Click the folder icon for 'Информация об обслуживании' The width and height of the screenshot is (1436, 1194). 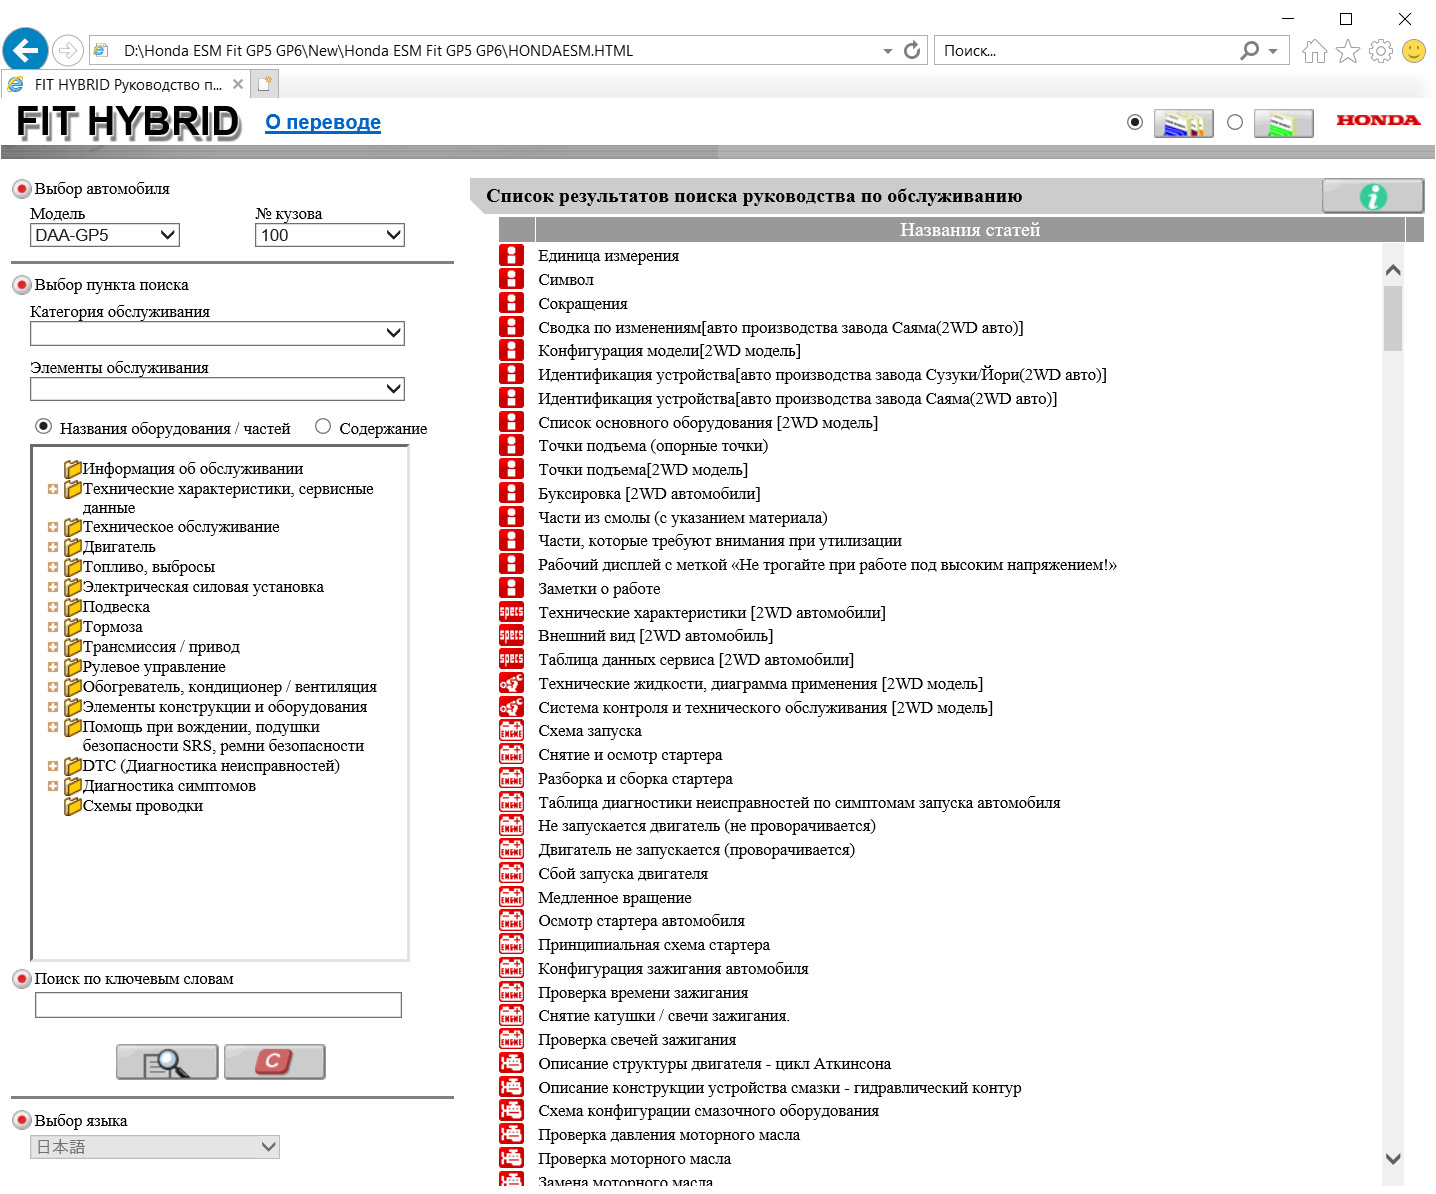pos(72,468)
